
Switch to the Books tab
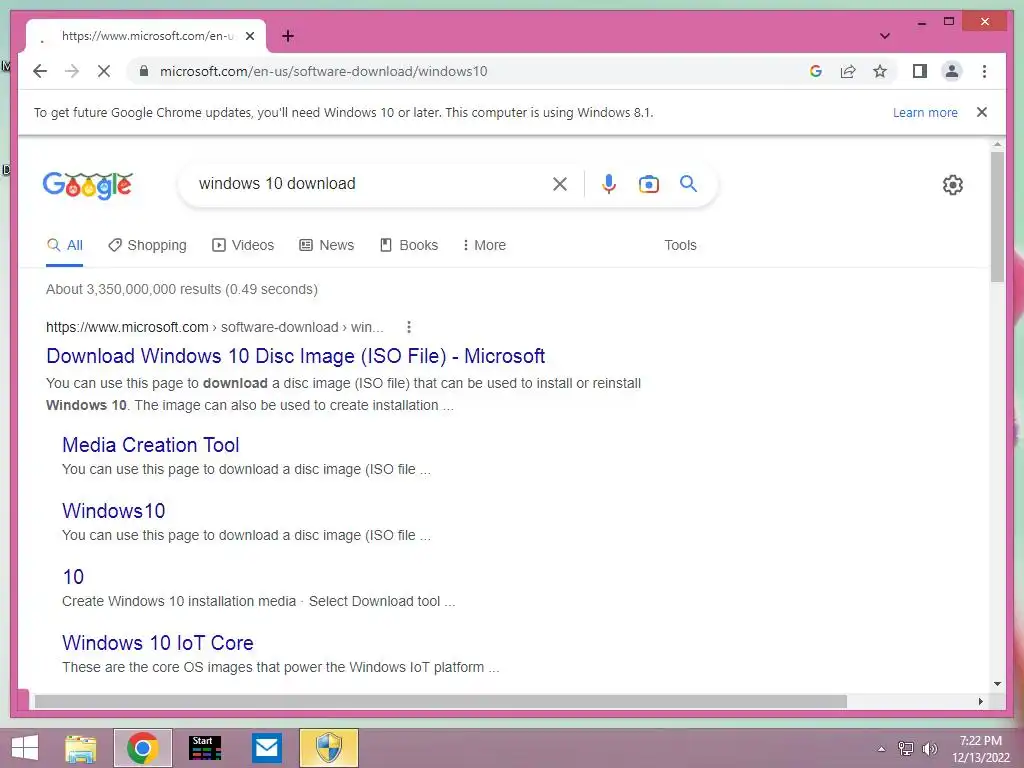coord(409,246)
